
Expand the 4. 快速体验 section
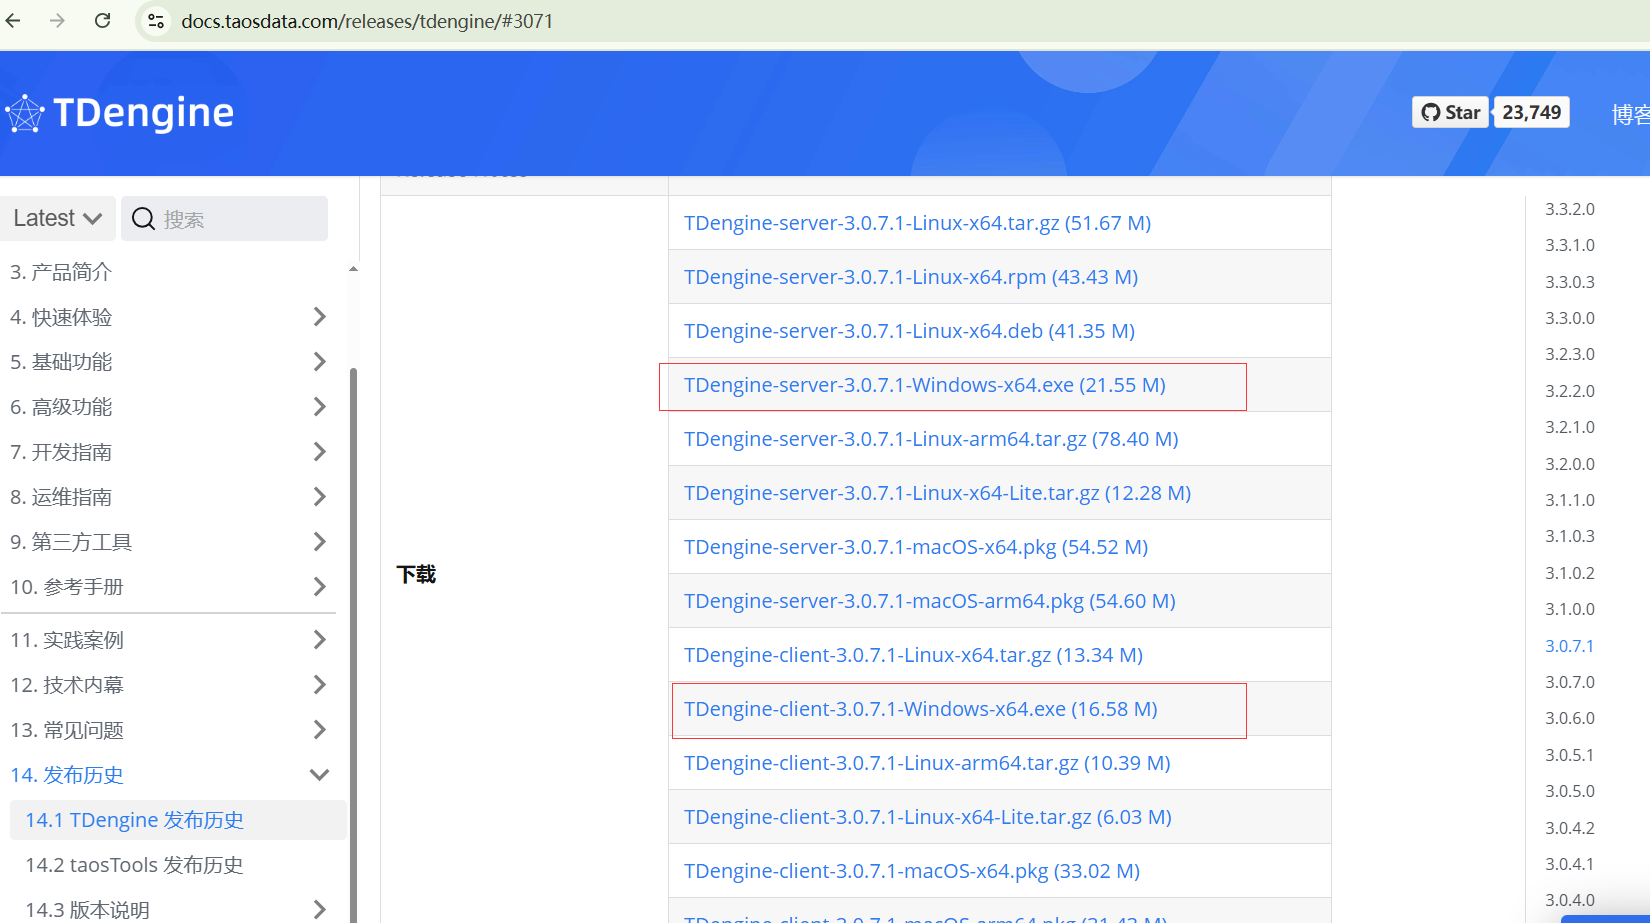(x=319, y=317)
